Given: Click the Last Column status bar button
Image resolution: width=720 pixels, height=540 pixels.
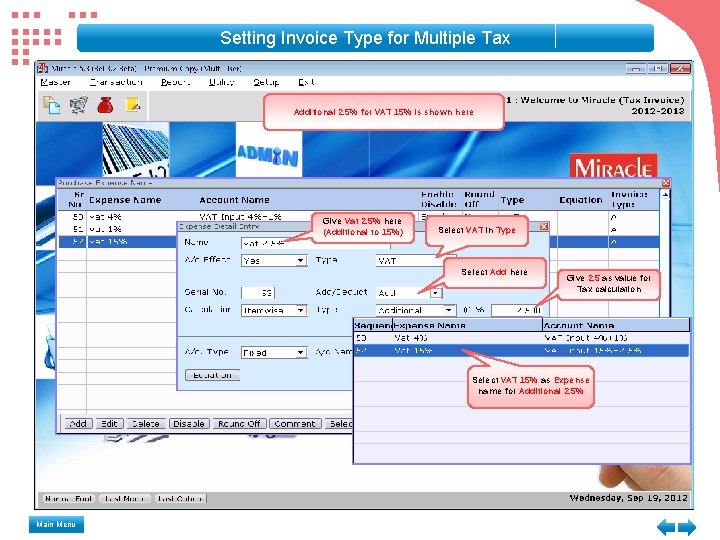Looking at the screenshot, I should click(180, 498).
